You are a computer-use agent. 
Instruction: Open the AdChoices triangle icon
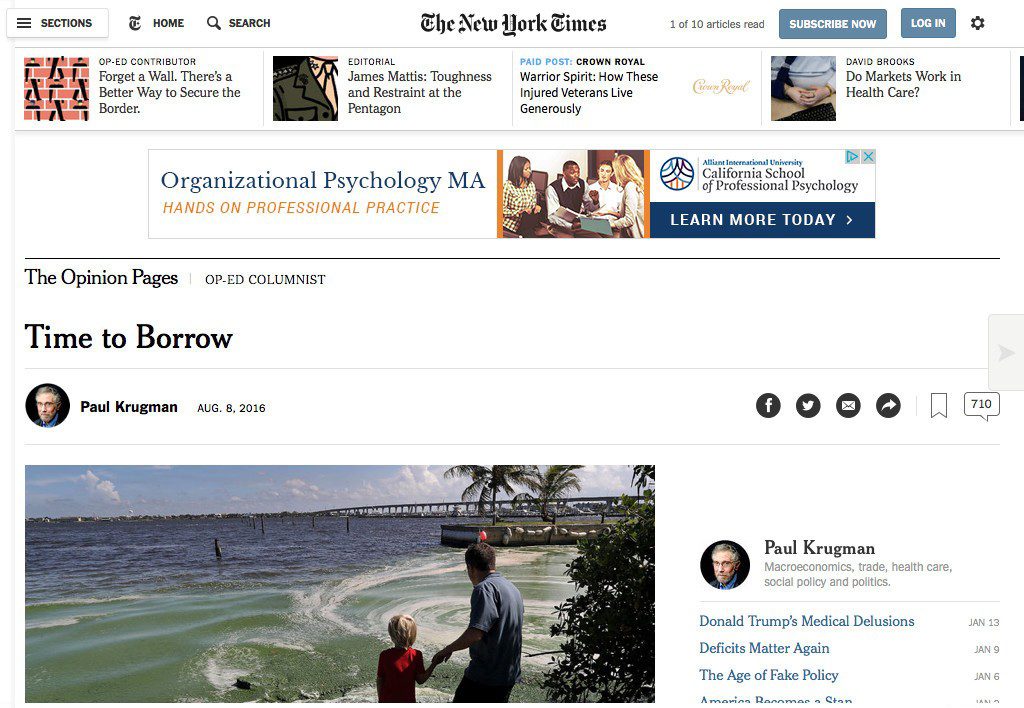852,157
